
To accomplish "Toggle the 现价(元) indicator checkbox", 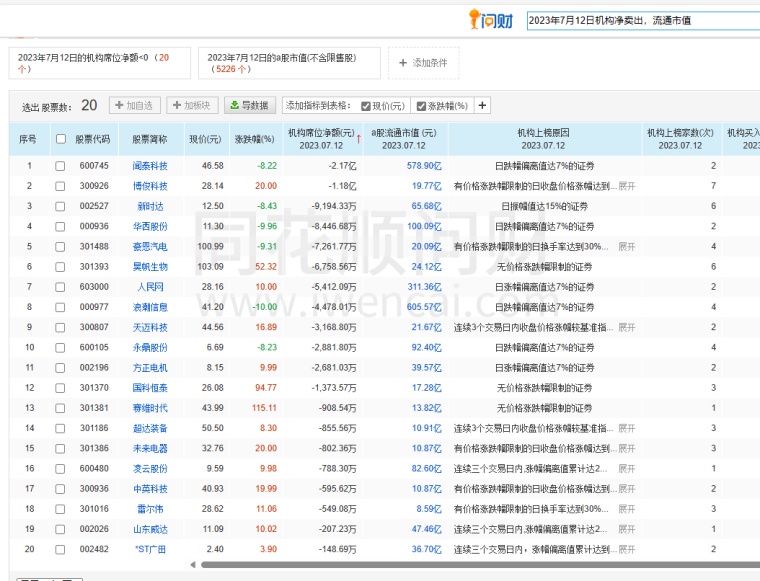I will [x=366, y=106].
